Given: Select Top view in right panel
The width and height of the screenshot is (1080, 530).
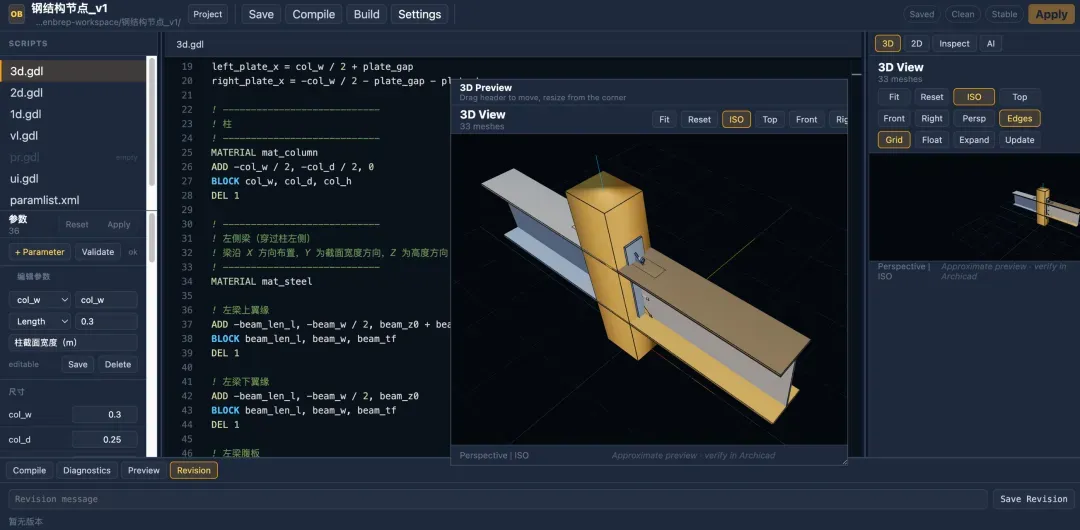Looking at the screenshot, I should tap(1019, 97).
